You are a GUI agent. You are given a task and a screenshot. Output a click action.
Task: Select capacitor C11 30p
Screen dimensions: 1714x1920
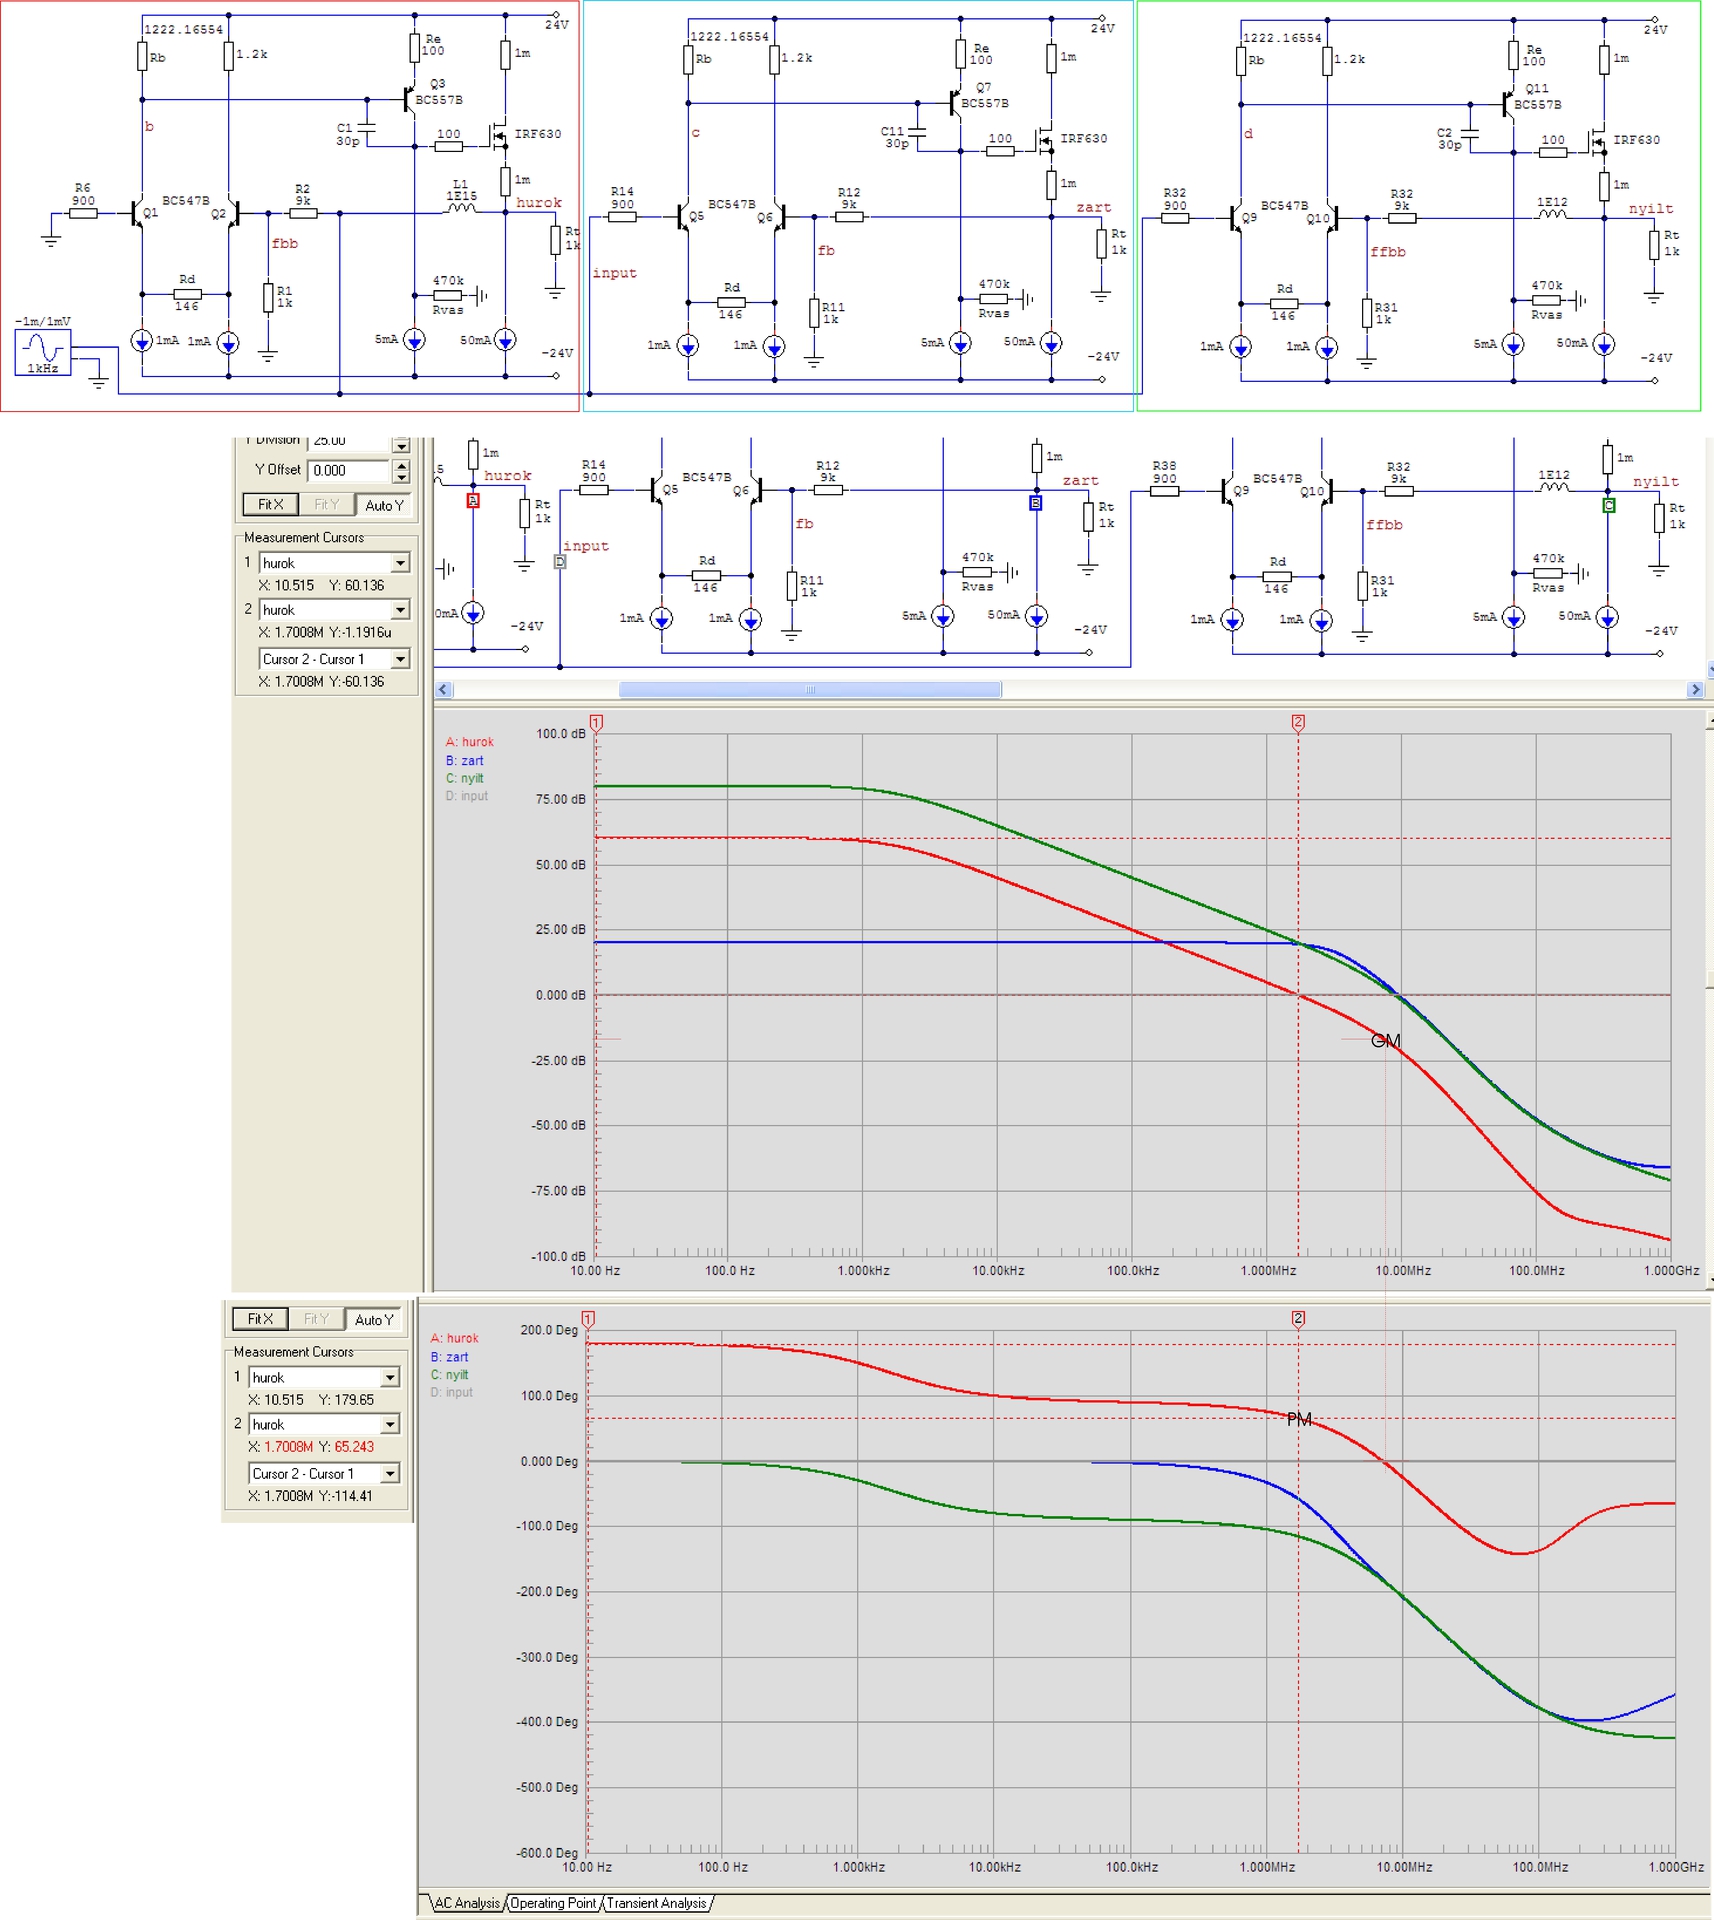917,132
